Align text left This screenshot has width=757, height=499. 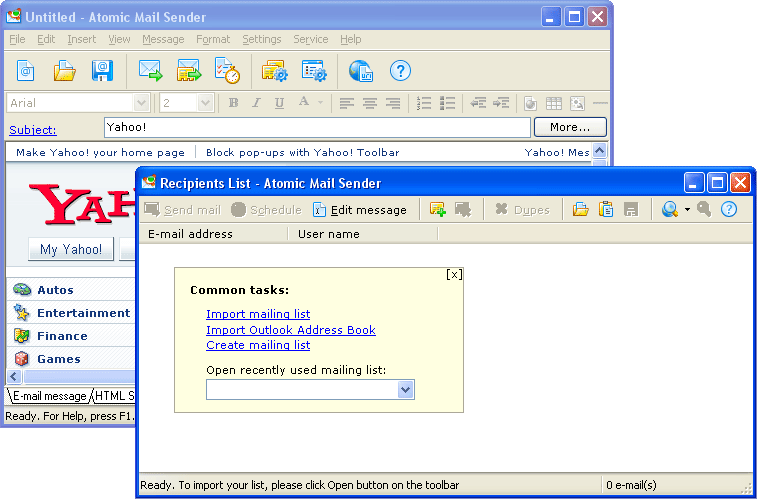coord(347,103)
